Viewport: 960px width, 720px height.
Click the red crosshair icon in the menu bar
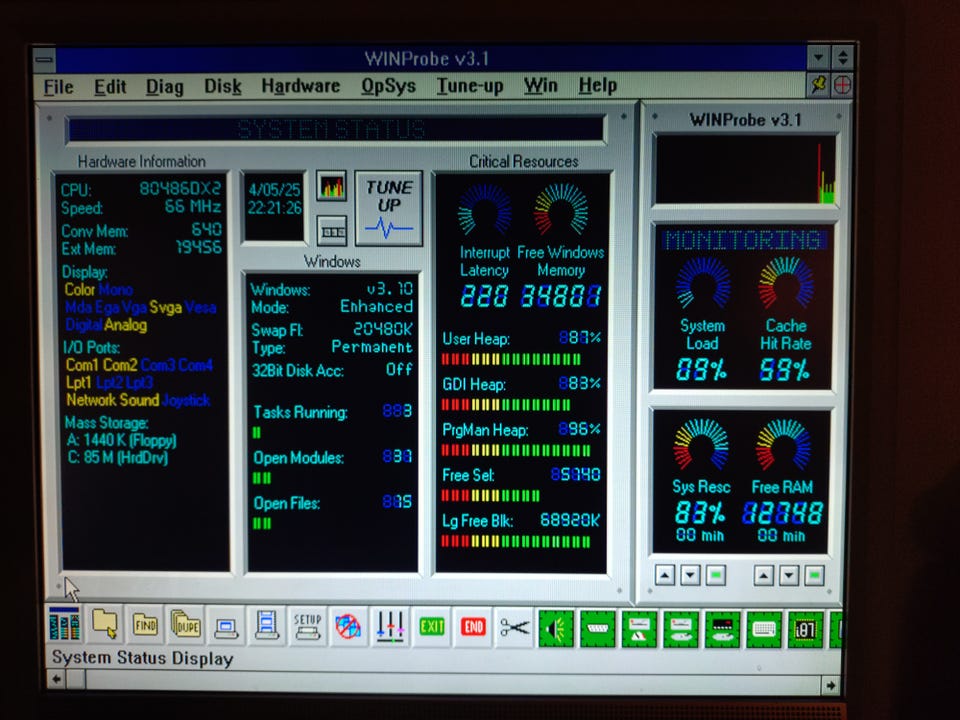[842, 84]
